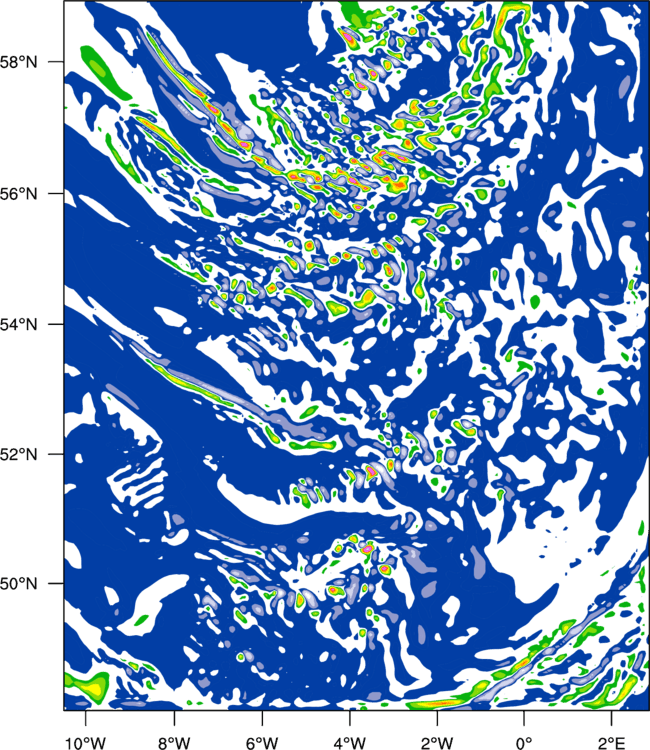The image size is (650, 750).
Task: Click the 52°N latitude label
Action: click(x=19, y=454)
